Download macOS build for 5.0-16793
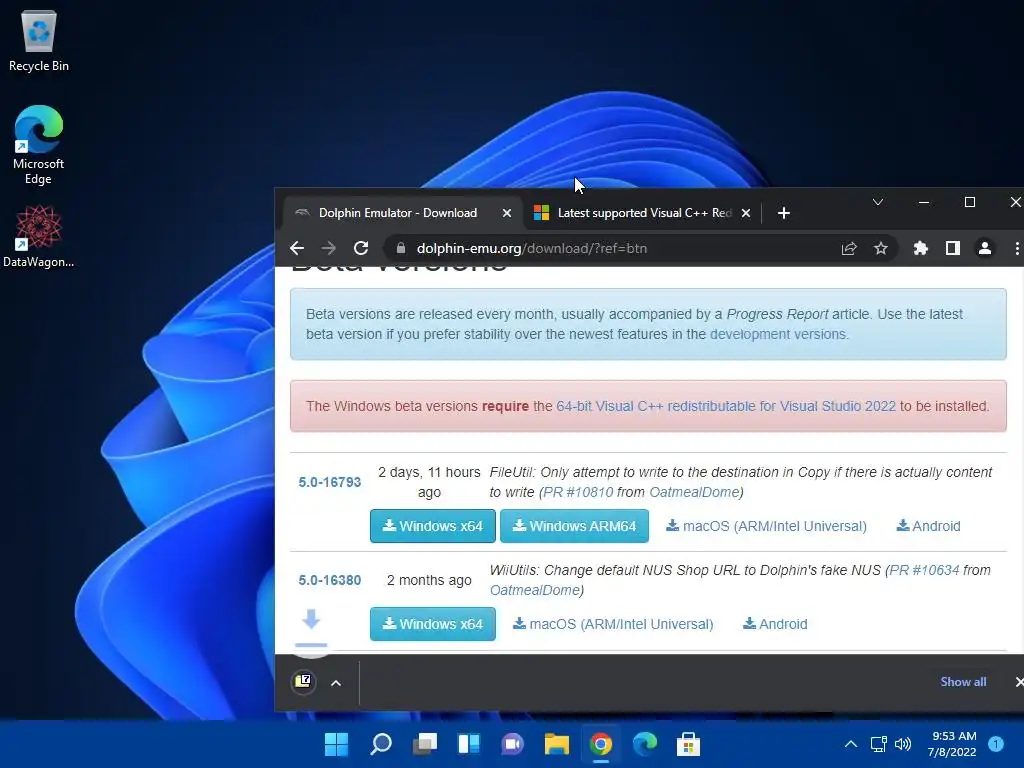This screenshot has height=768, width=1024. tap(766, 526)
